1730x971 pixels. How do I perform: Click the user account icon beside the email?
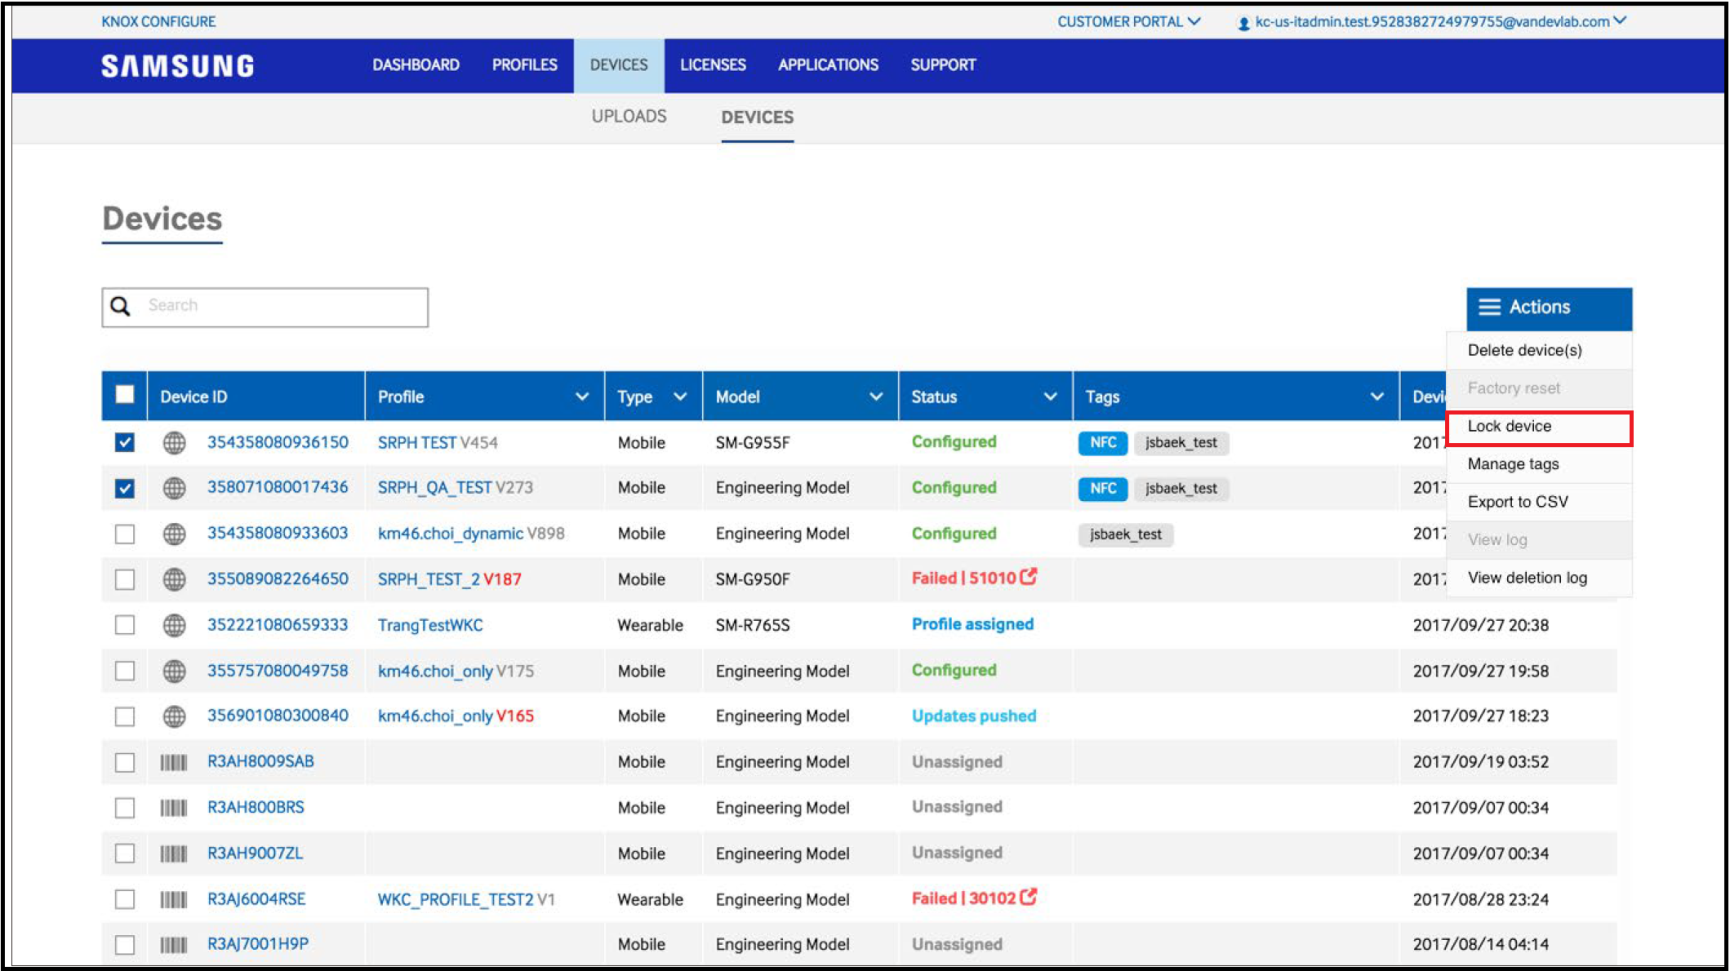(x=1244, y=23)
